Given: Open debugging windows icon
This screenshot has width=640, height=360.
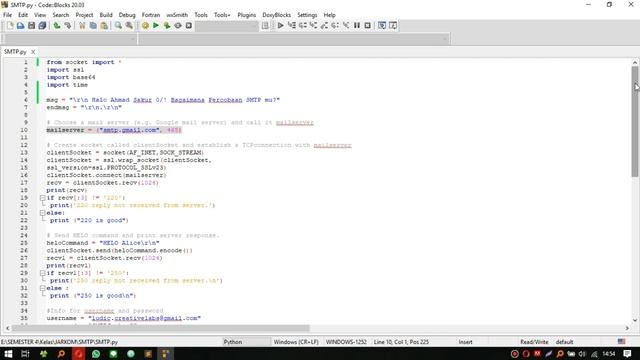Looking at the screenshot, I should pos(382,25).
